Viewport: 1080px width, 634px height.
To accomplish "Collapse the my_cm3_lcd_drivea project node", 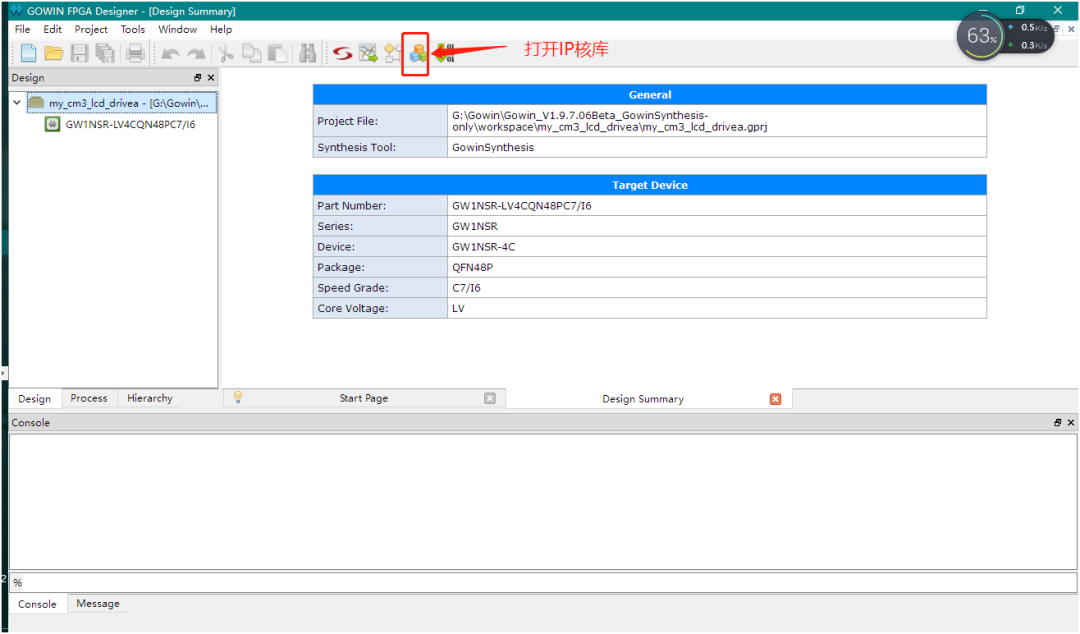I will point(17,103).
